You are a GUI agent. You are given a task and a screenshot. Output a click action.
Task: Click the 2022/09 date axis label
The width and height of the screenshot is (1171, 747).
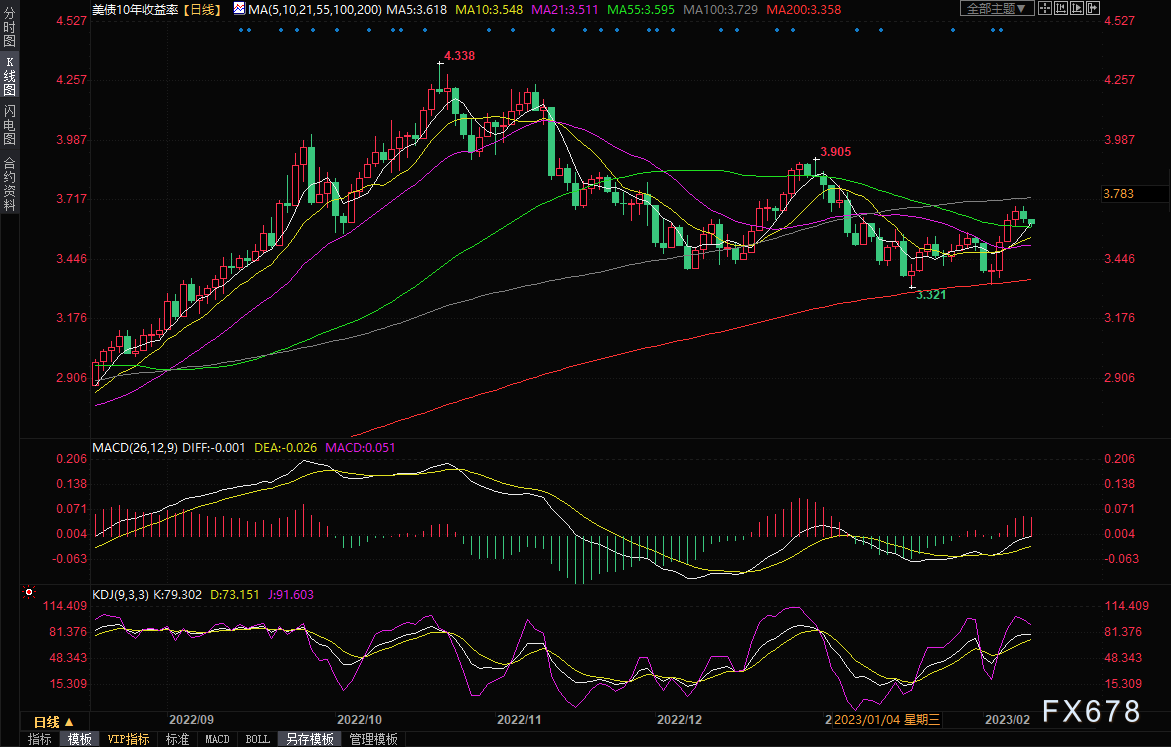click(x=191, y=719)
